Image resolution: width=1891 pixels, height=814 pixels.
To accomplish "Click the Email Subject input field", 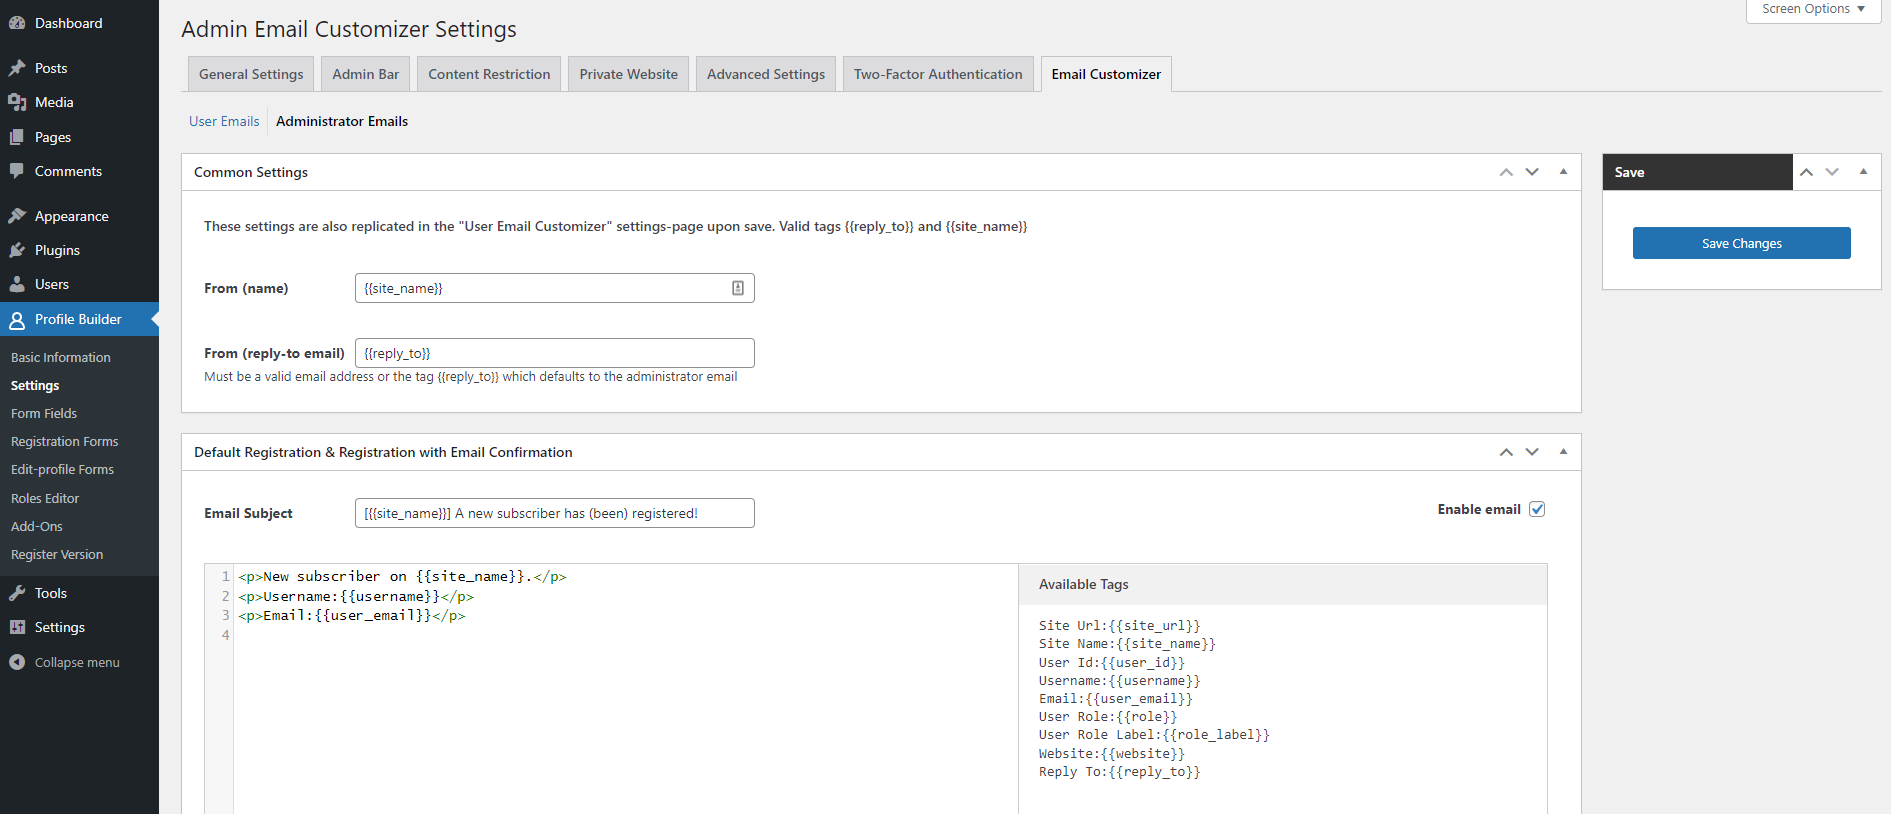I will 555,513.
